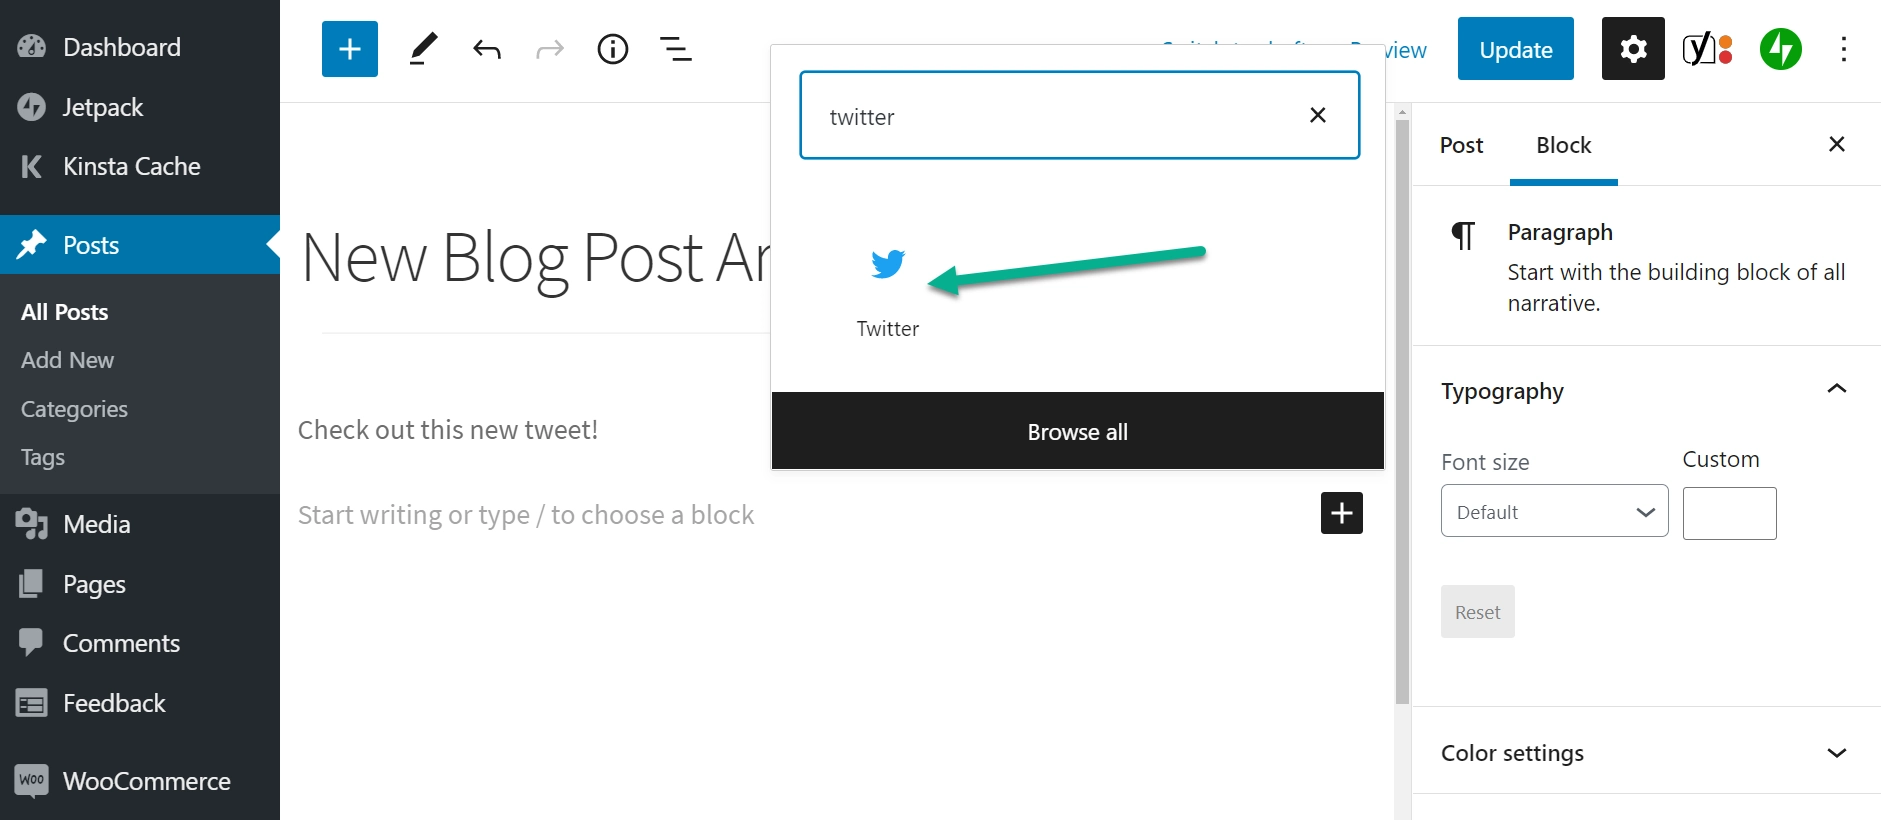Click the Browse all button
Screen dimensions: 1881x820
point(1078,431)
